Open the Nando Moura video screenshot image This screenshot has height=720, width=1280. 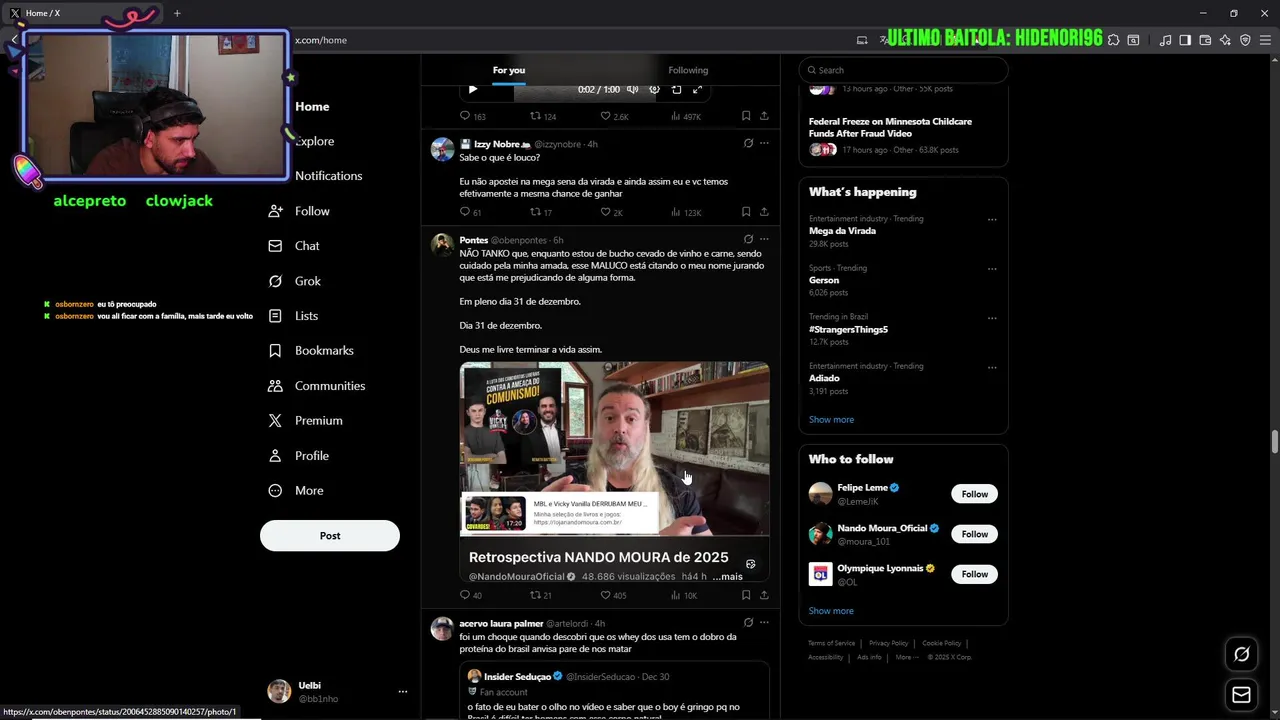[x=614, y=472]
